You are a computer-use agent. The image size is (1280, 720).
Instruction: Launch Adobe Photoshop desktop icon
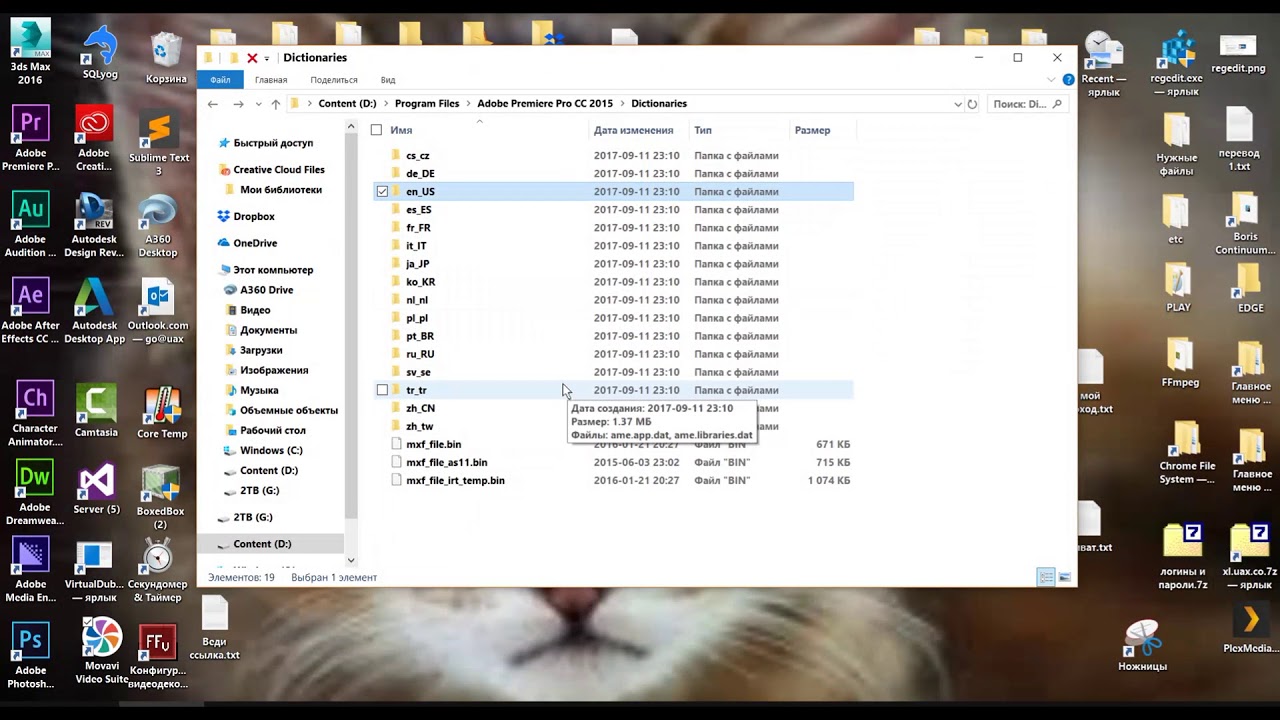[30, 656]
